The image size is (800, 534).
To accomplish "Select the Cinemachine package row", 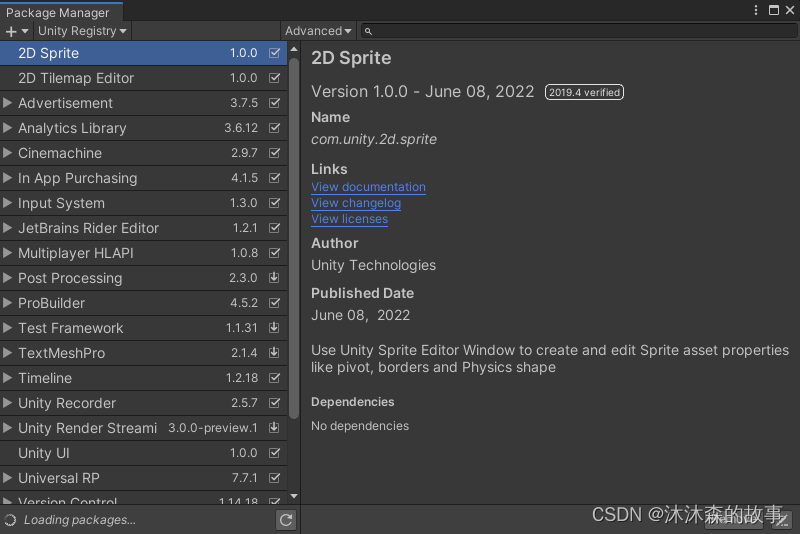I will [x=143, y=153].
